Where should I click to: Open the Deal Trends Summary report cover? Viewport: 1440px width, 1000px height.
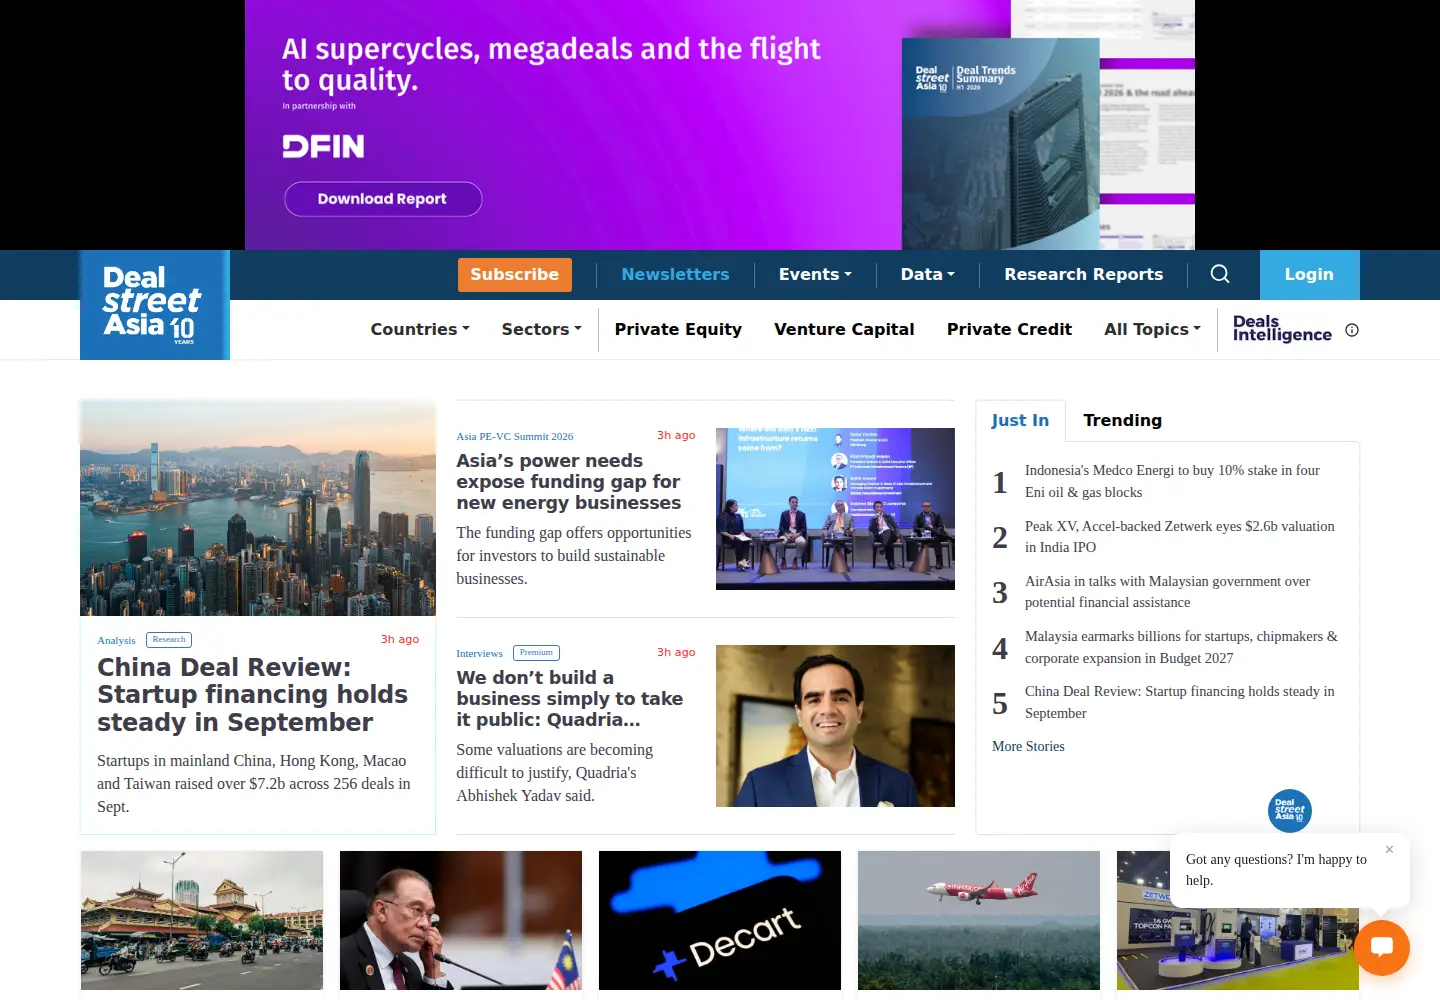pos(1000,144)
